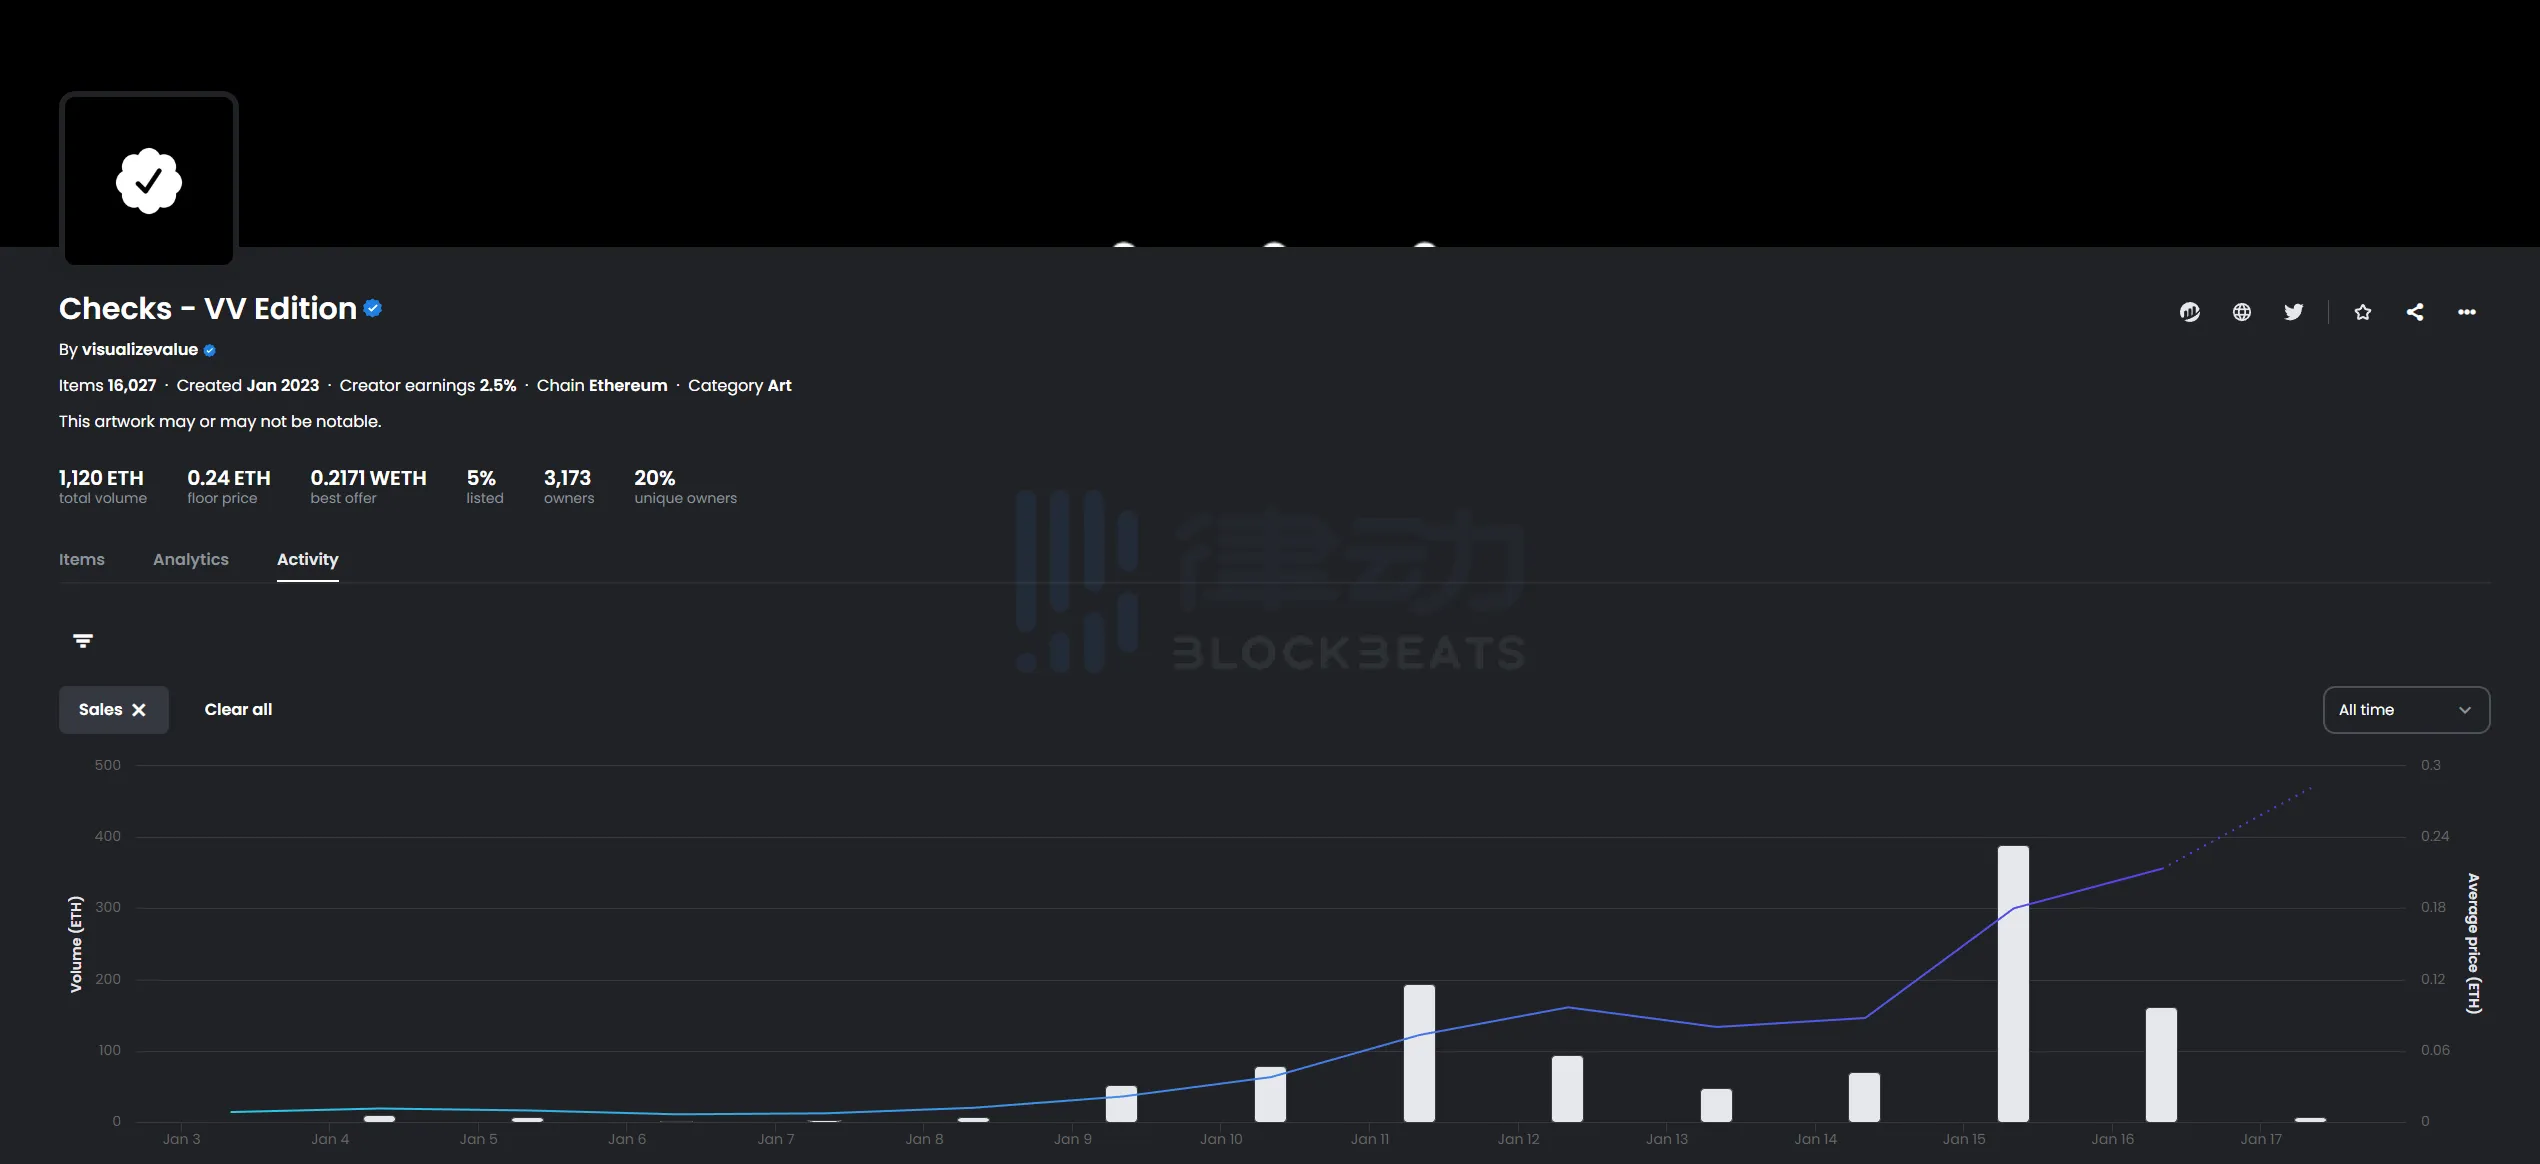Click the Jan 16 volume bar

pos(2161,1065)
